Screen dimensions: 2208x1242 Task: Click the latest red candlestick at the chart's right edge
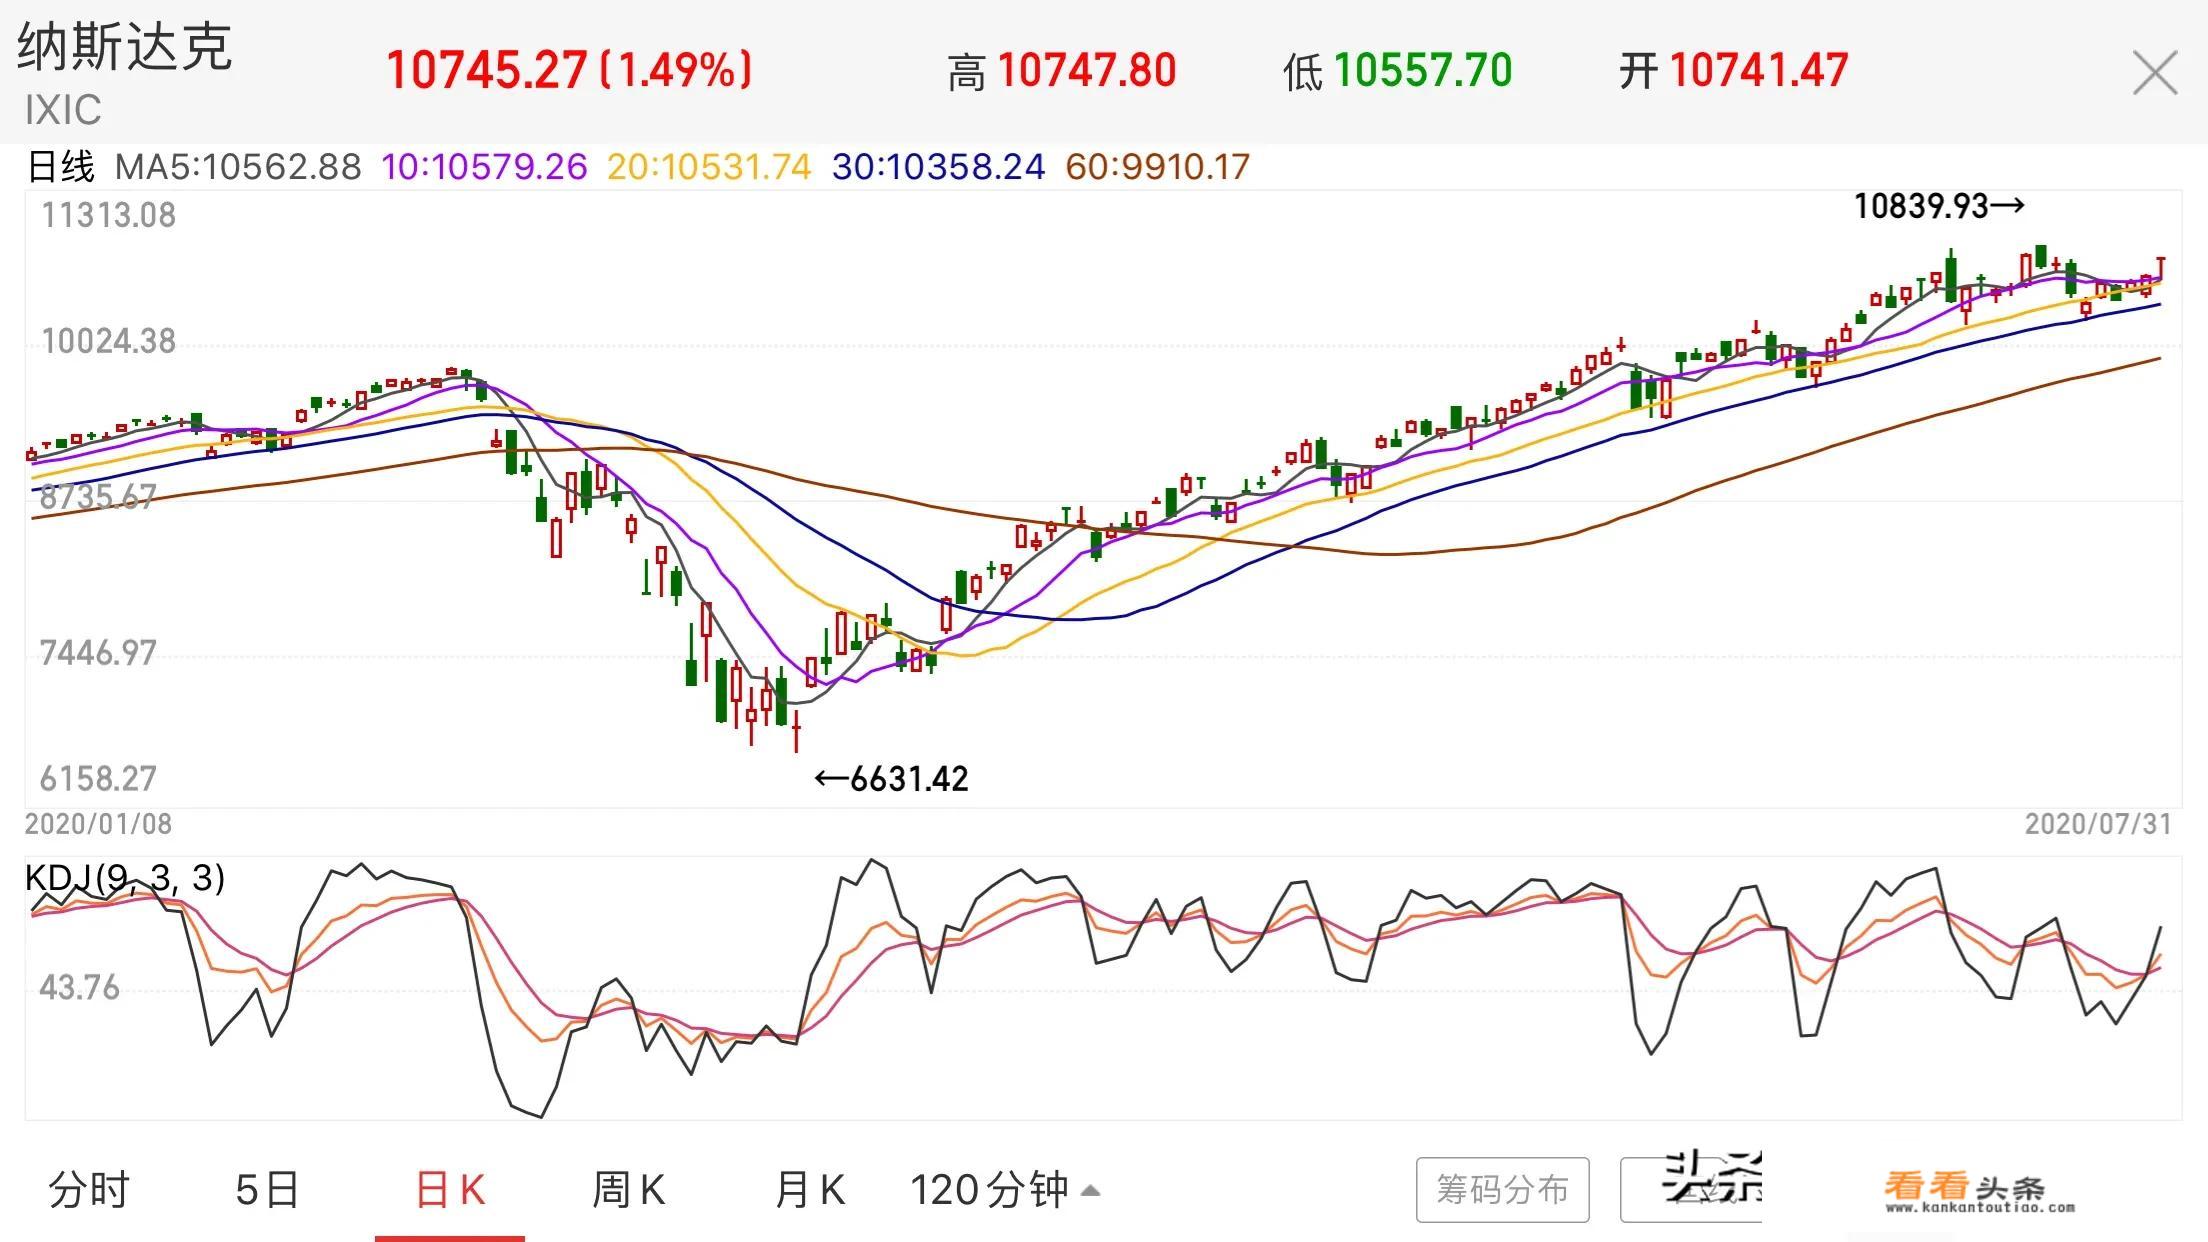click(2160, 269)
